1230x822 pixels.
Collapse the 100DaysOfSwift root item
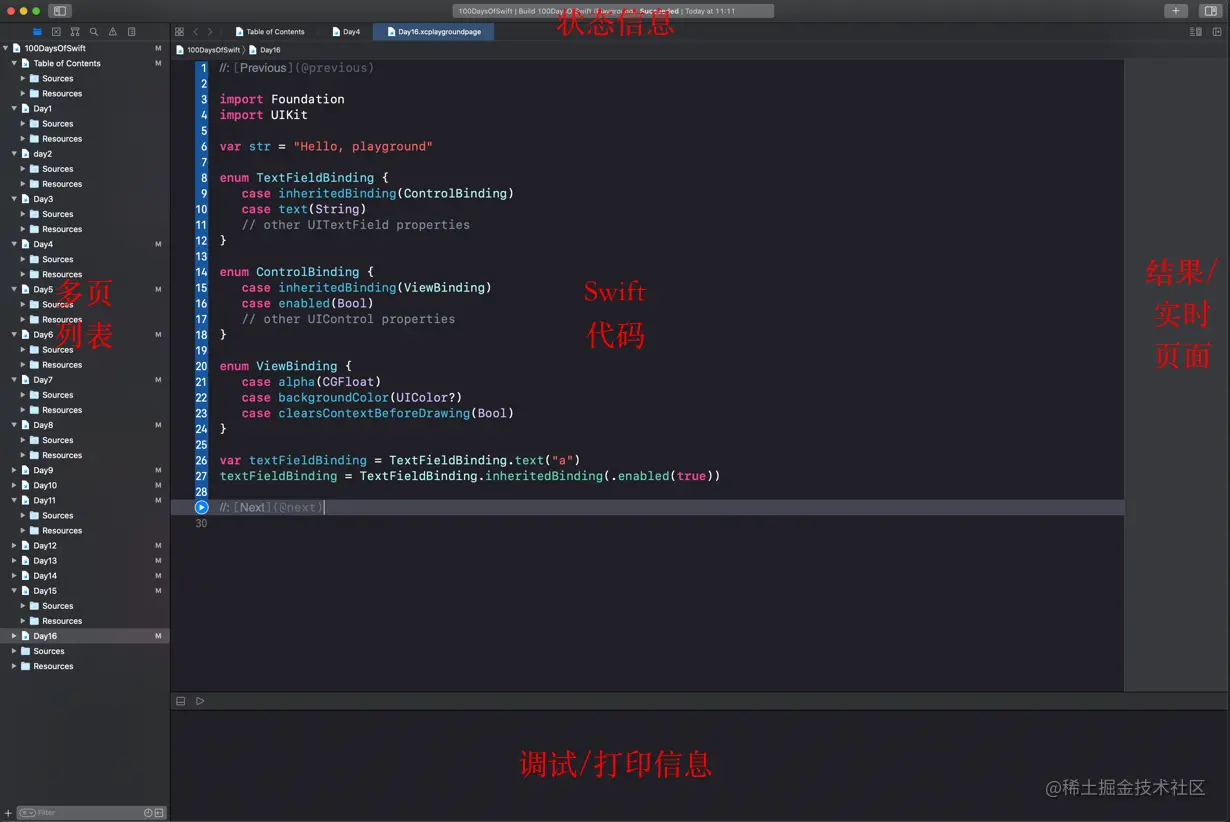[6, 48]
